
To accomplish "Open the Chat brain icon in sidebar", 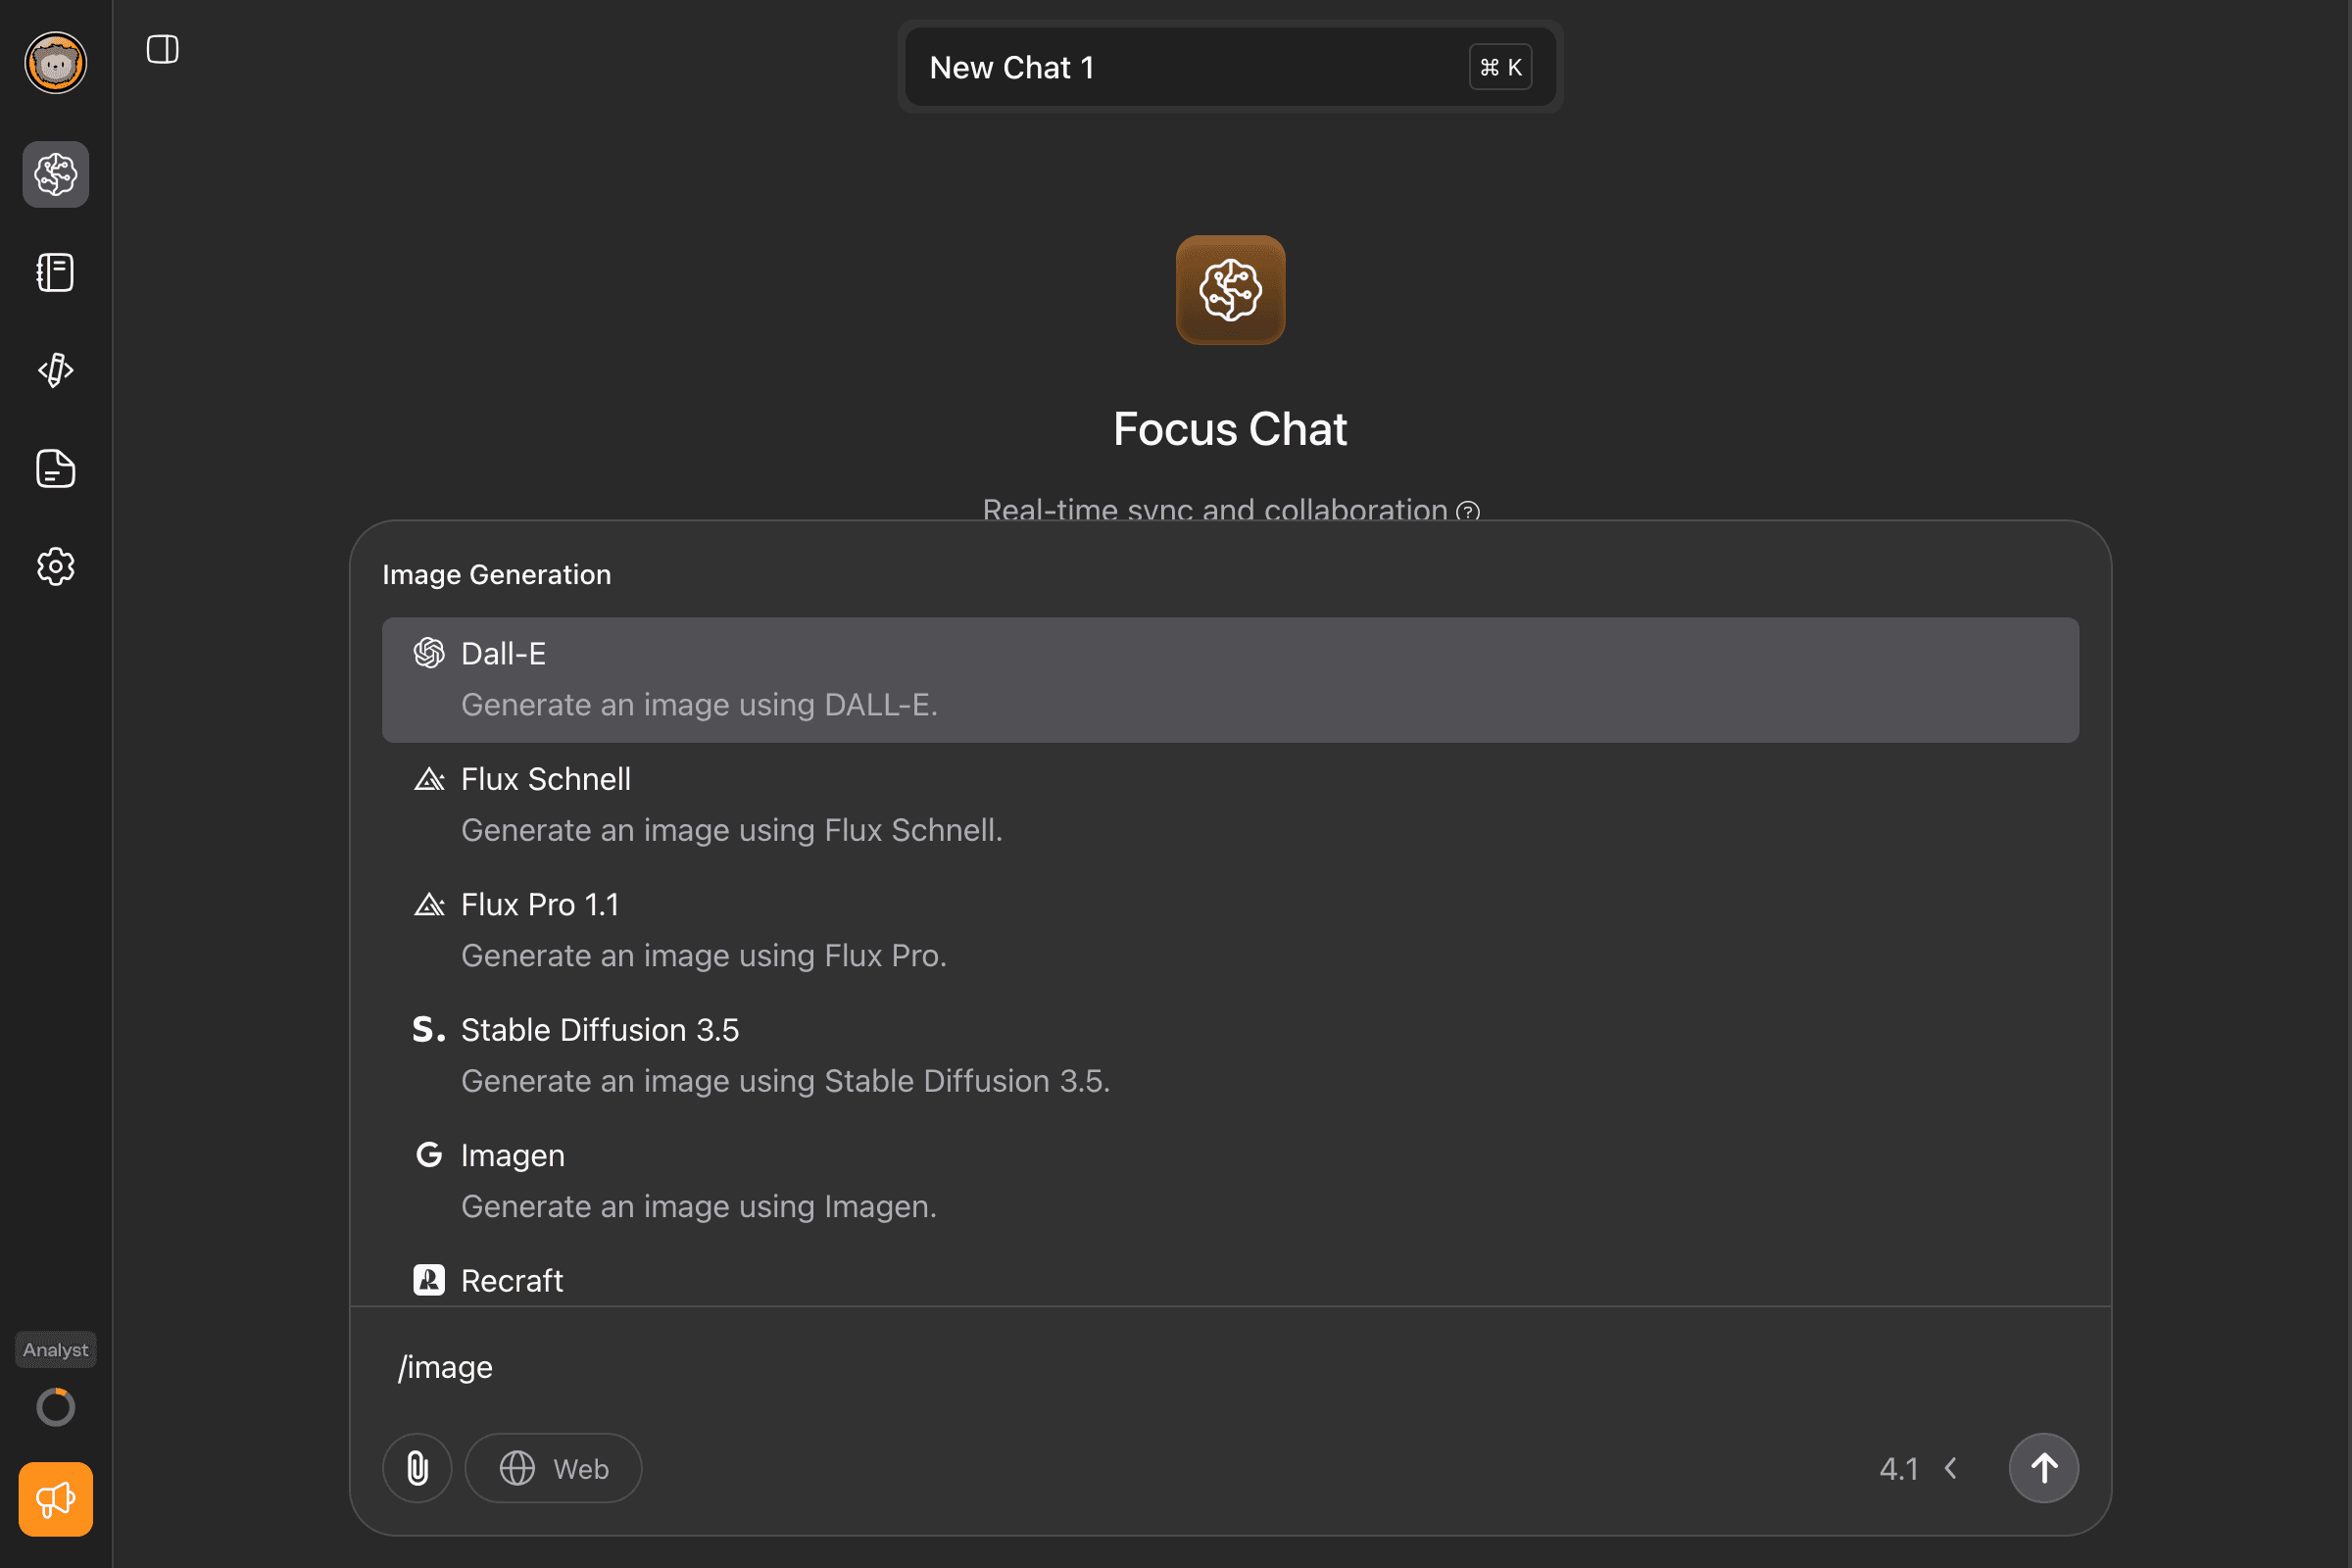I will [x=56, y=174].
